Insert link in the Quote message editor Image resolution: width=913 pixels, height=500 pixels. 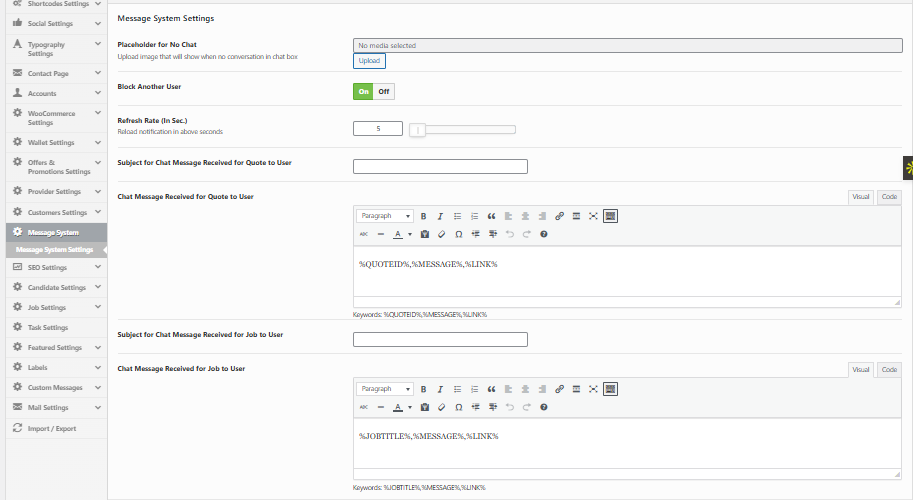559,216
